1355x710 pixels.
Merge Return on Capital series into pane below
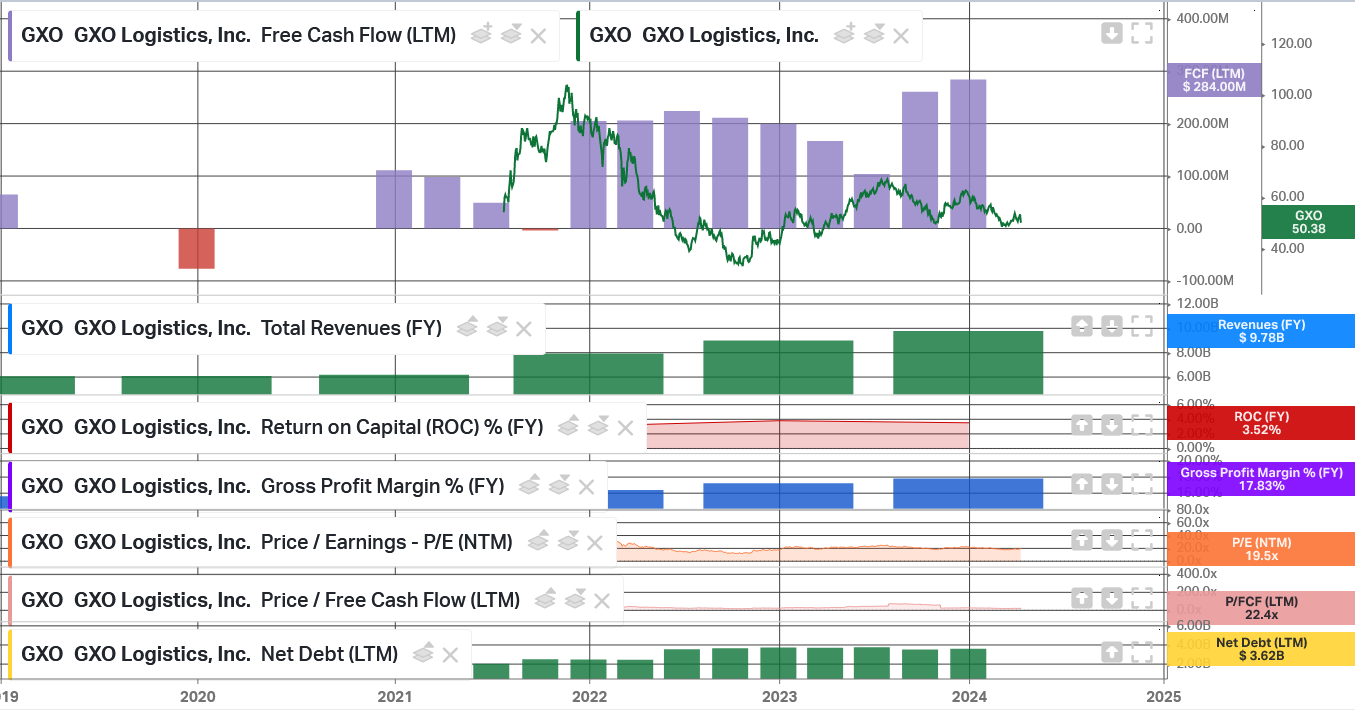(598, 427)
